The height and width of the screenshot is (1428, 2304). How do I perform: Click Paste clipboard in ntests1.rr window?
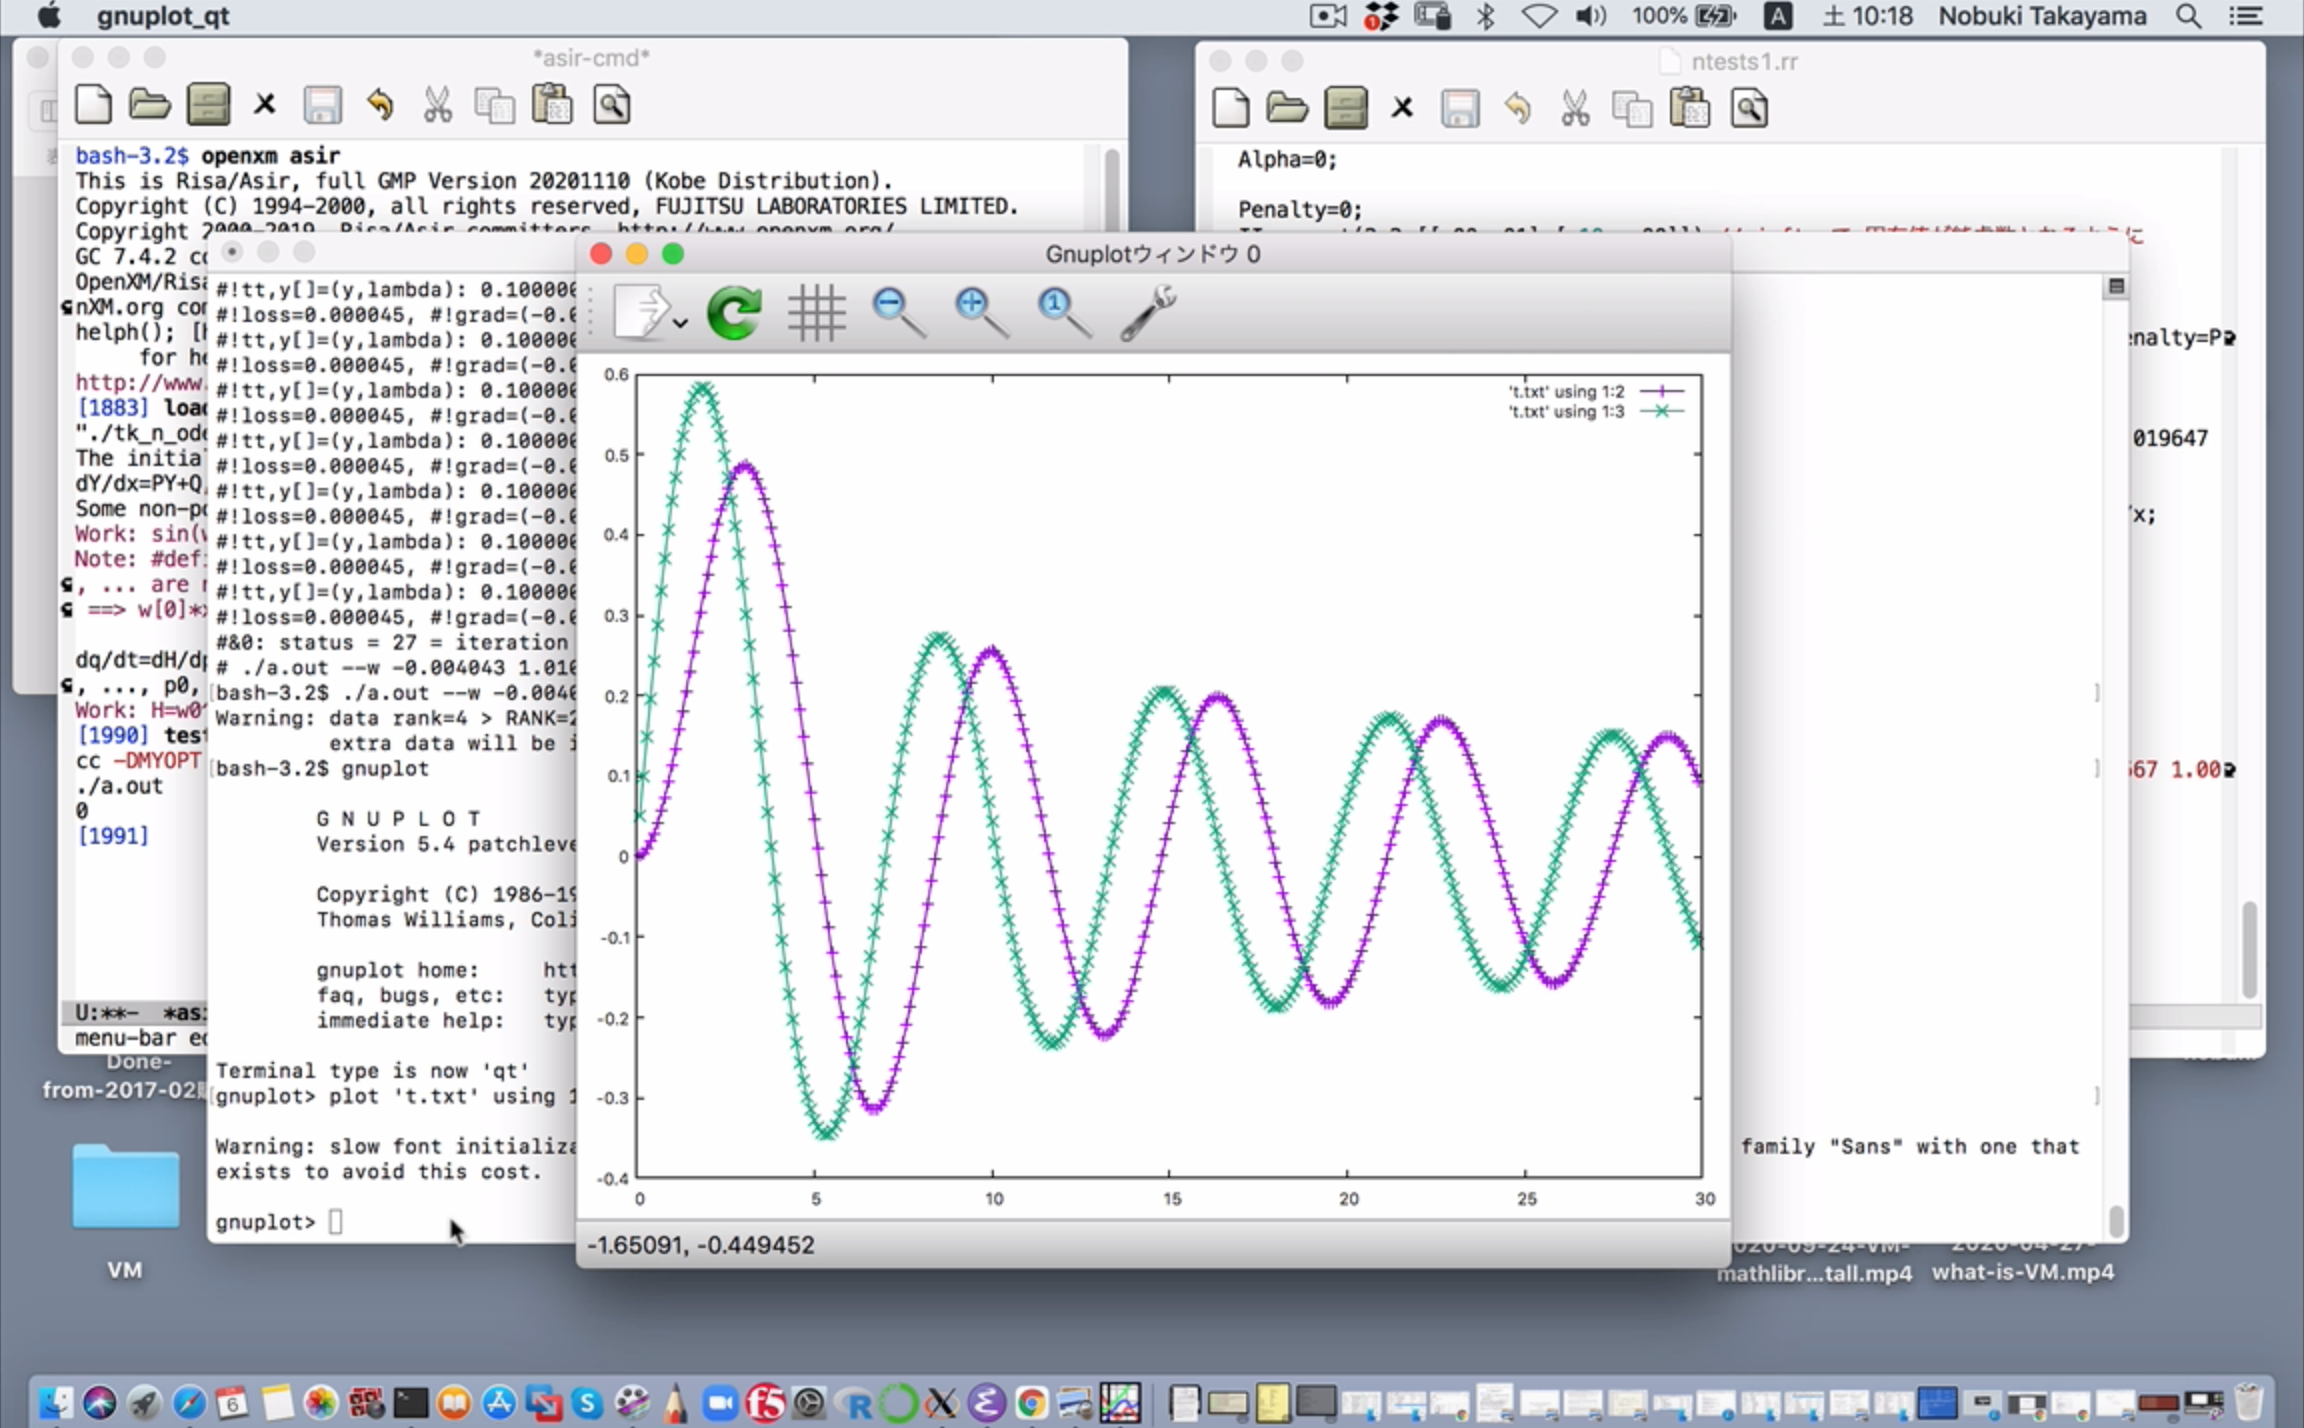[1690, 108]
